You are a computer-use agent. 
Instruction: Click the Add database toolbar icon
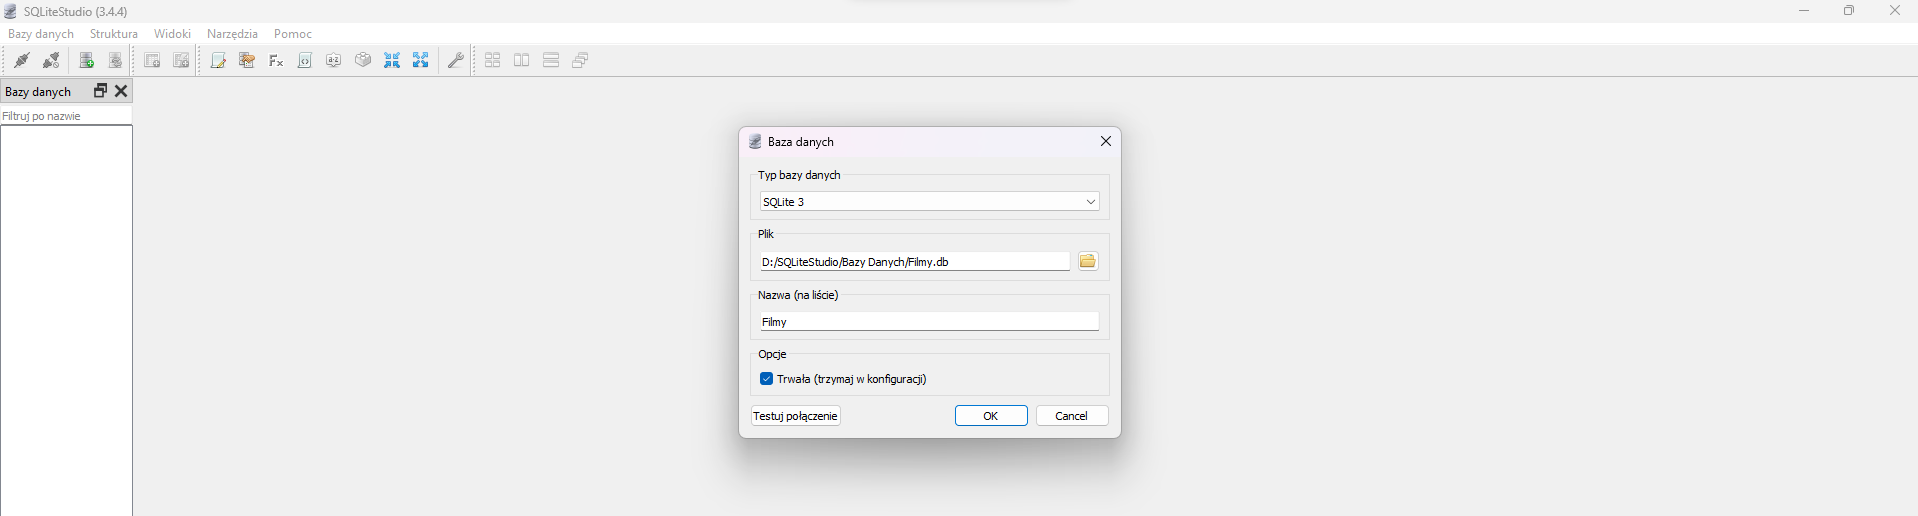click(x=87, y=61)
